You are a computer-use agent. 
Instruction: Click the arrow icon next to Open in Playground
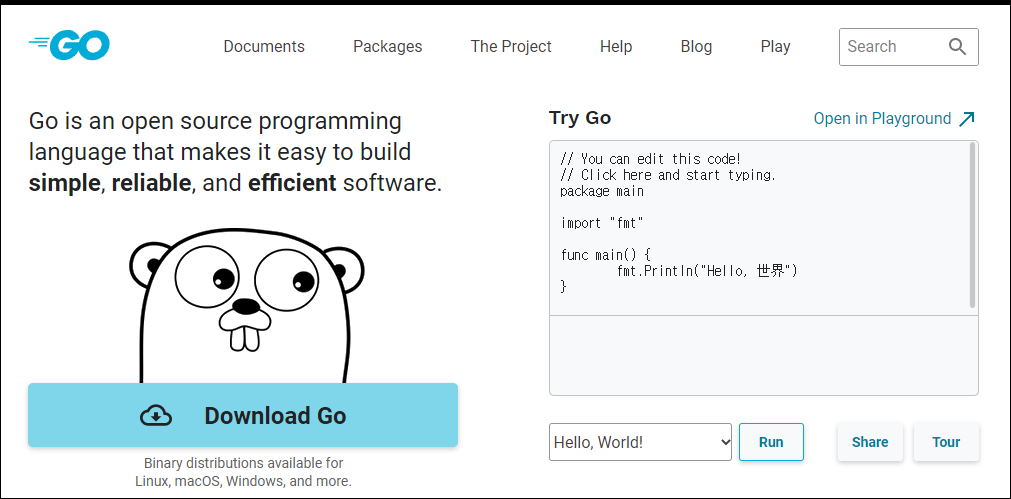(x=967, y=119)
